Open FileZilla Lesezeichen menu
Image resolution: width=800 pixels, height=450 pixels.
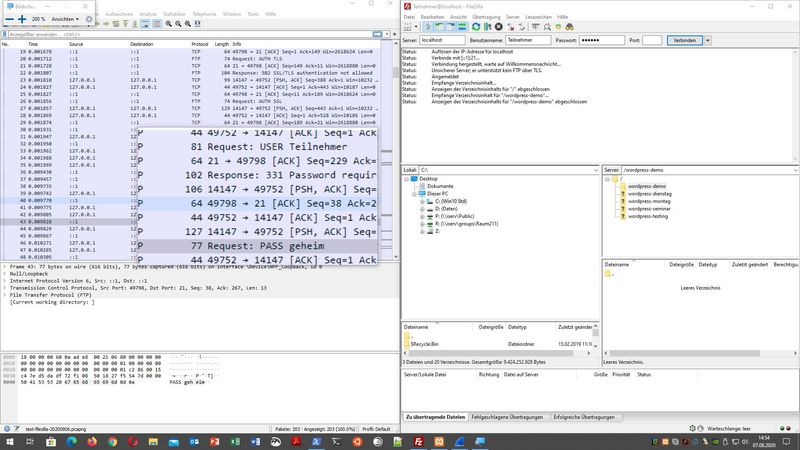point(538,17)
